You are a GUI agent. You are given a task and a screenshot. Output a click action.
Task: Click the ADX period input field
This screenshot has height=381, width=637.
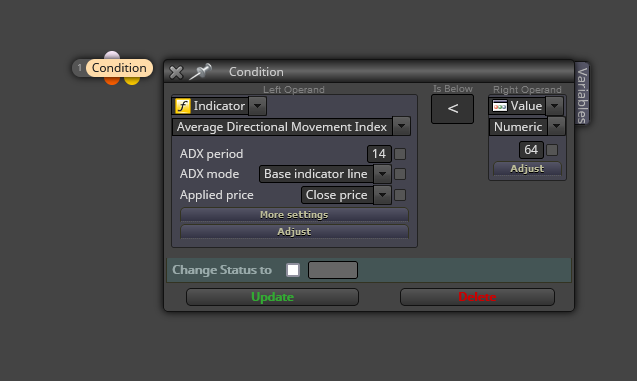click(x=379, y=154)
